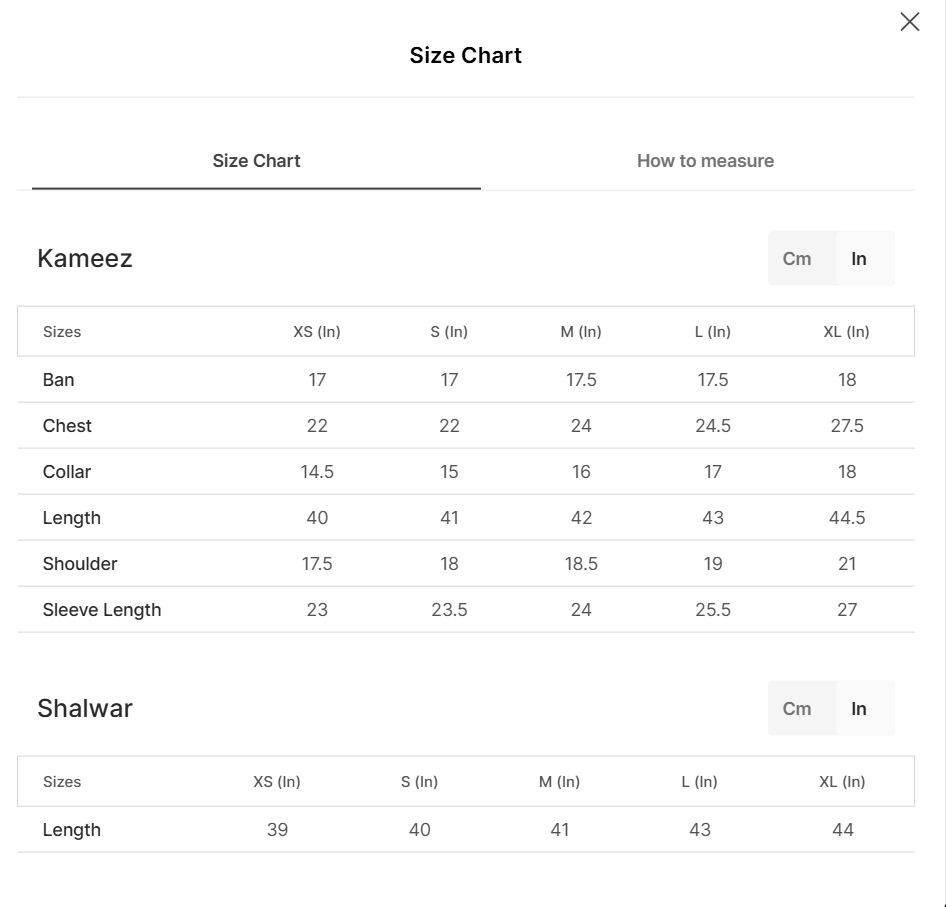Close the Size Chart dialog
Image resolution: width=946 pixels, height=907 pixels.
(909, 22)
